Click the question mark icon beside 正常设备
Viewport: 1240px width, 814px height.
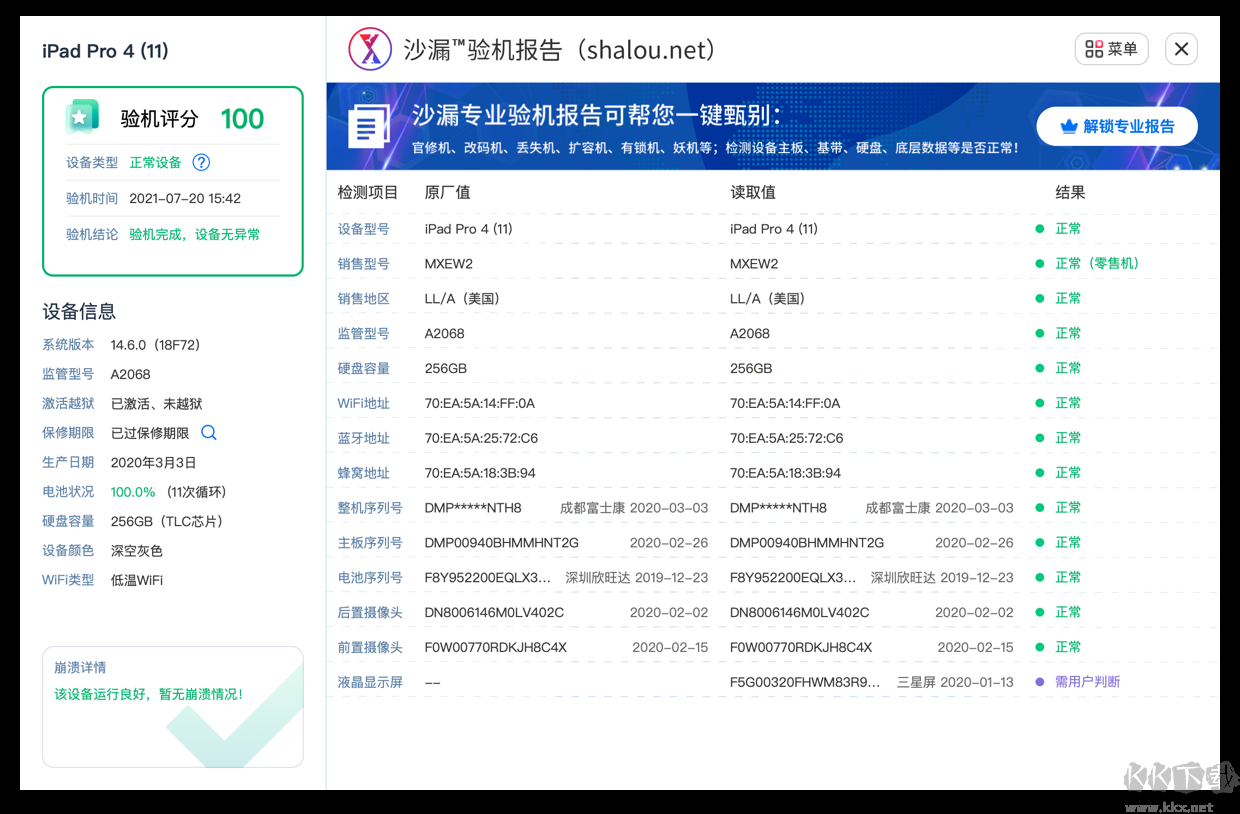click(x=200, y=161)
